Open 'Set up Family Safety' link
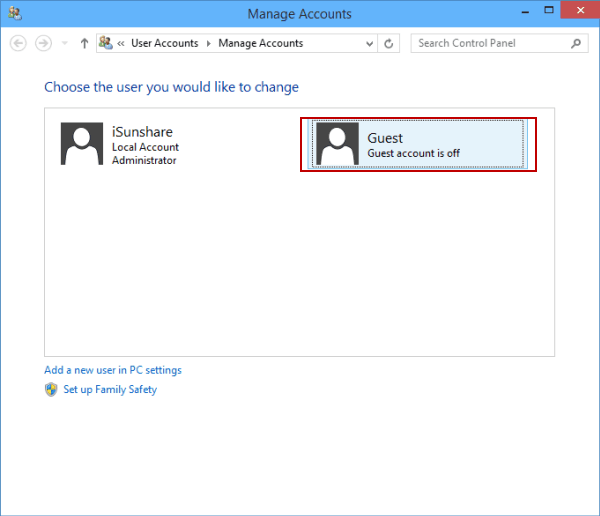Viewport: 600px width, 516px height. point(110,390)
